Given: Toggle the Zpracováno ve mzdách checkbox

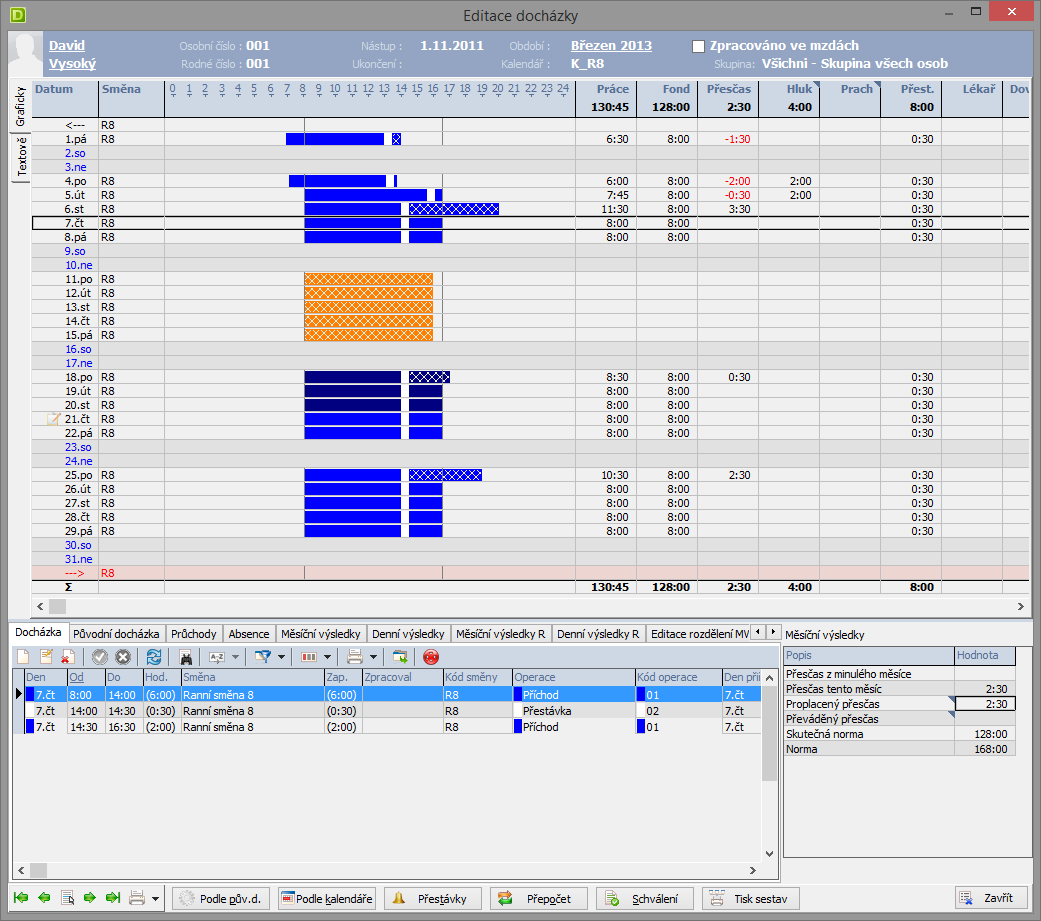Looking at the screenshot, I should coord(699,46).
